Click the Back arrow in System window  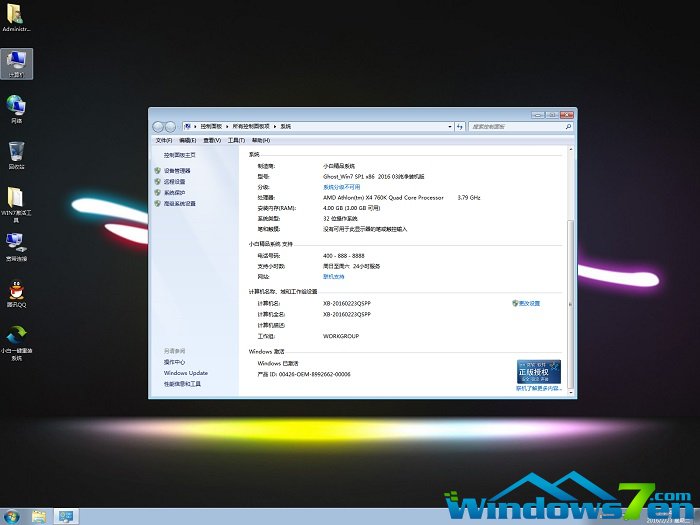click(158, 127)
